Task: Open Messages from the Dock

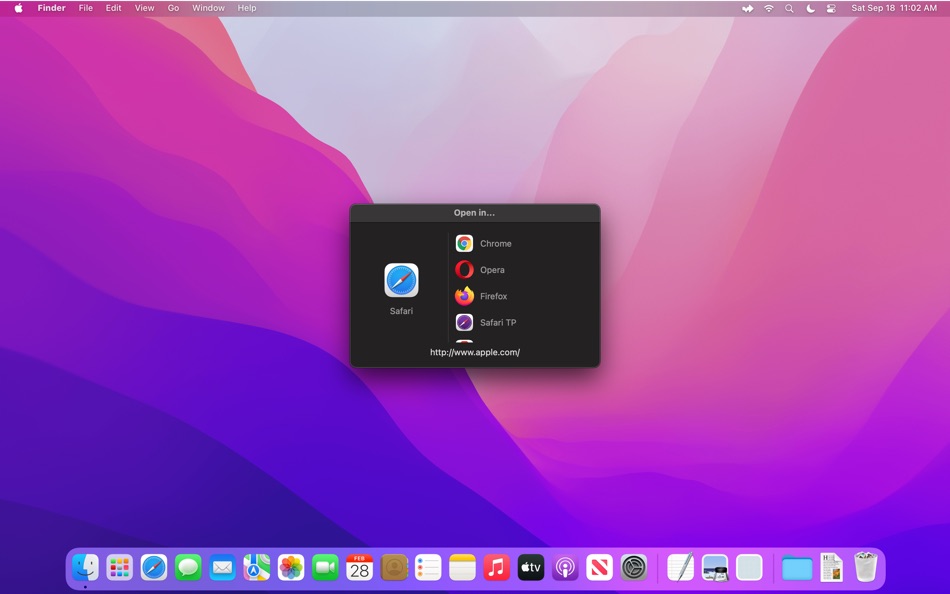Action: pyautogui.click(x=188, y=568)
